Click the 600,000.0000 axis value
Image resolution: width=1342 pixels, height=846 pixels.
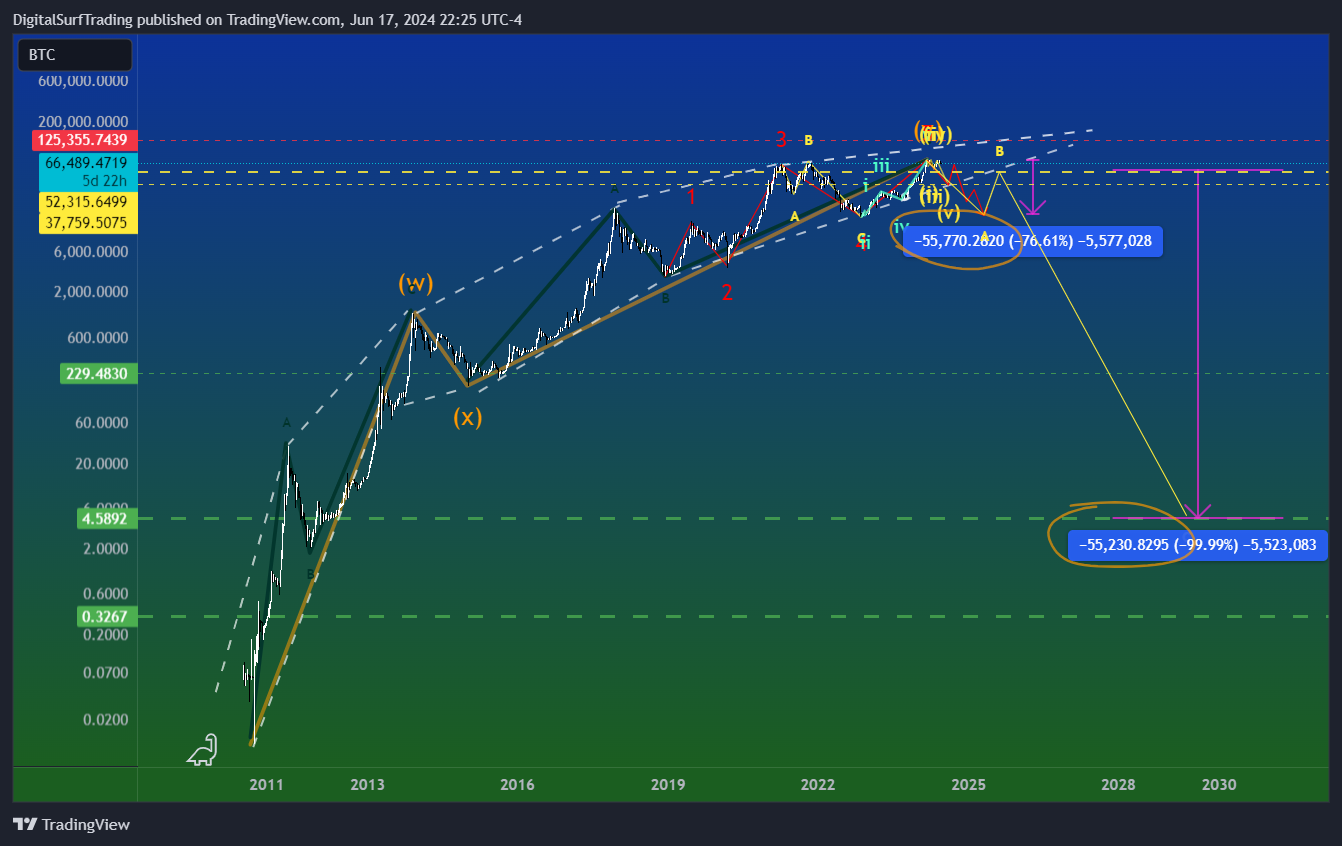(x=83, y=82)
